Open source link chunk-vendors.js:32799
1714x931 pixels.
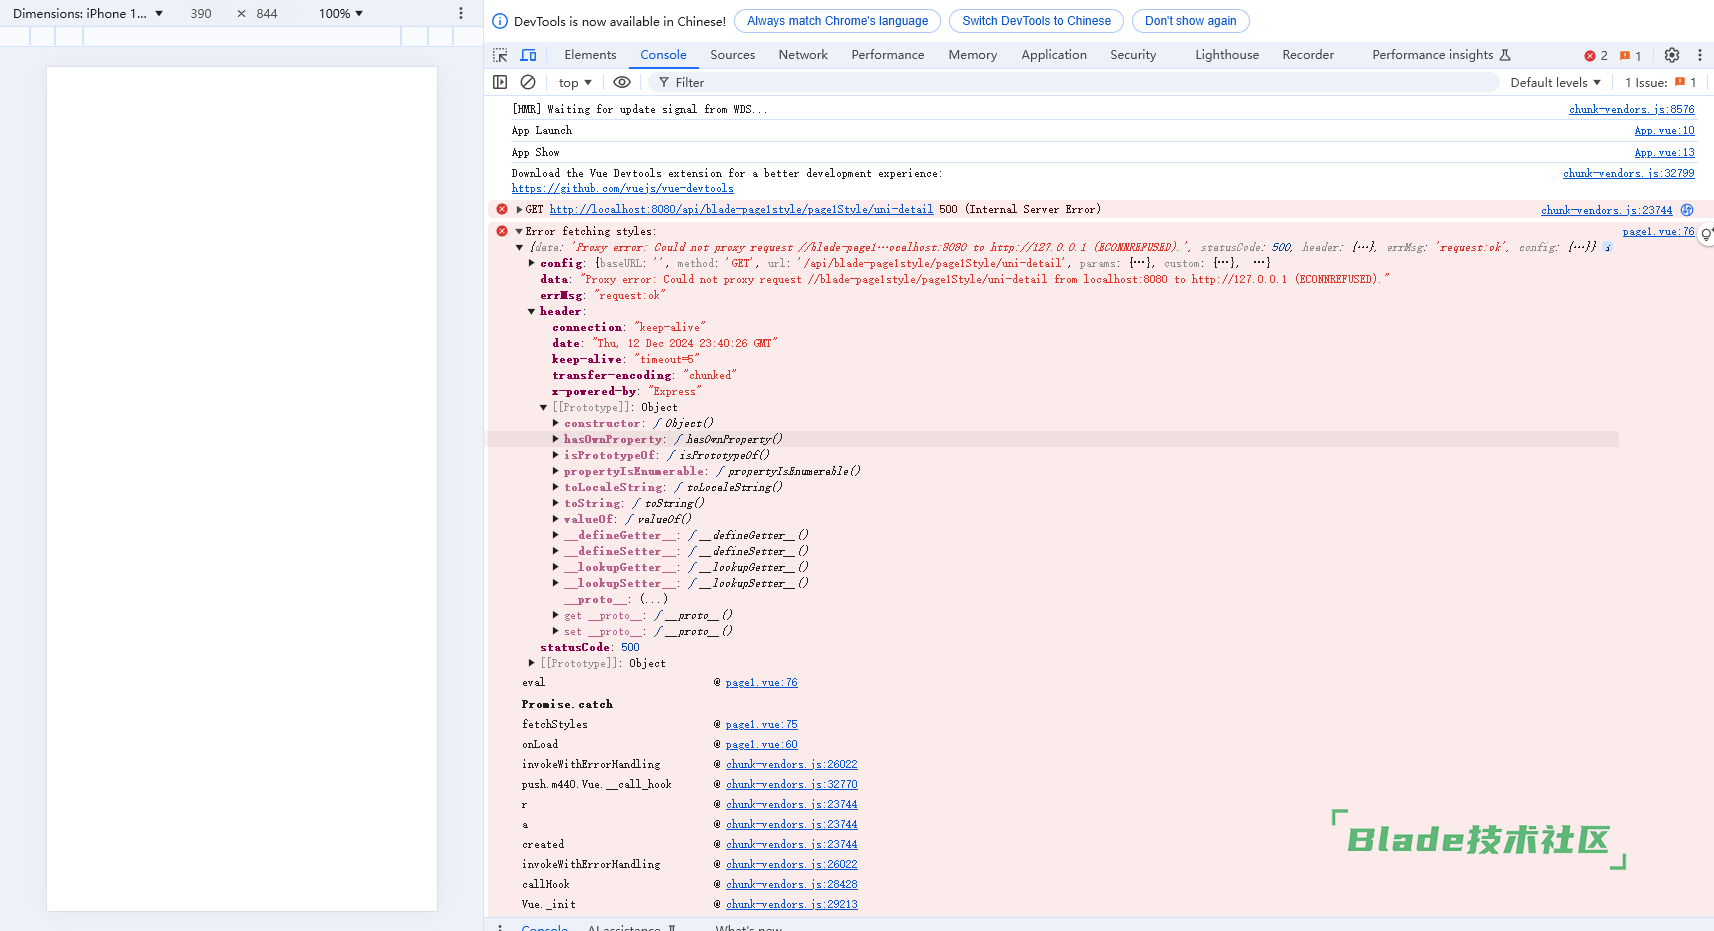[1629, 173]
